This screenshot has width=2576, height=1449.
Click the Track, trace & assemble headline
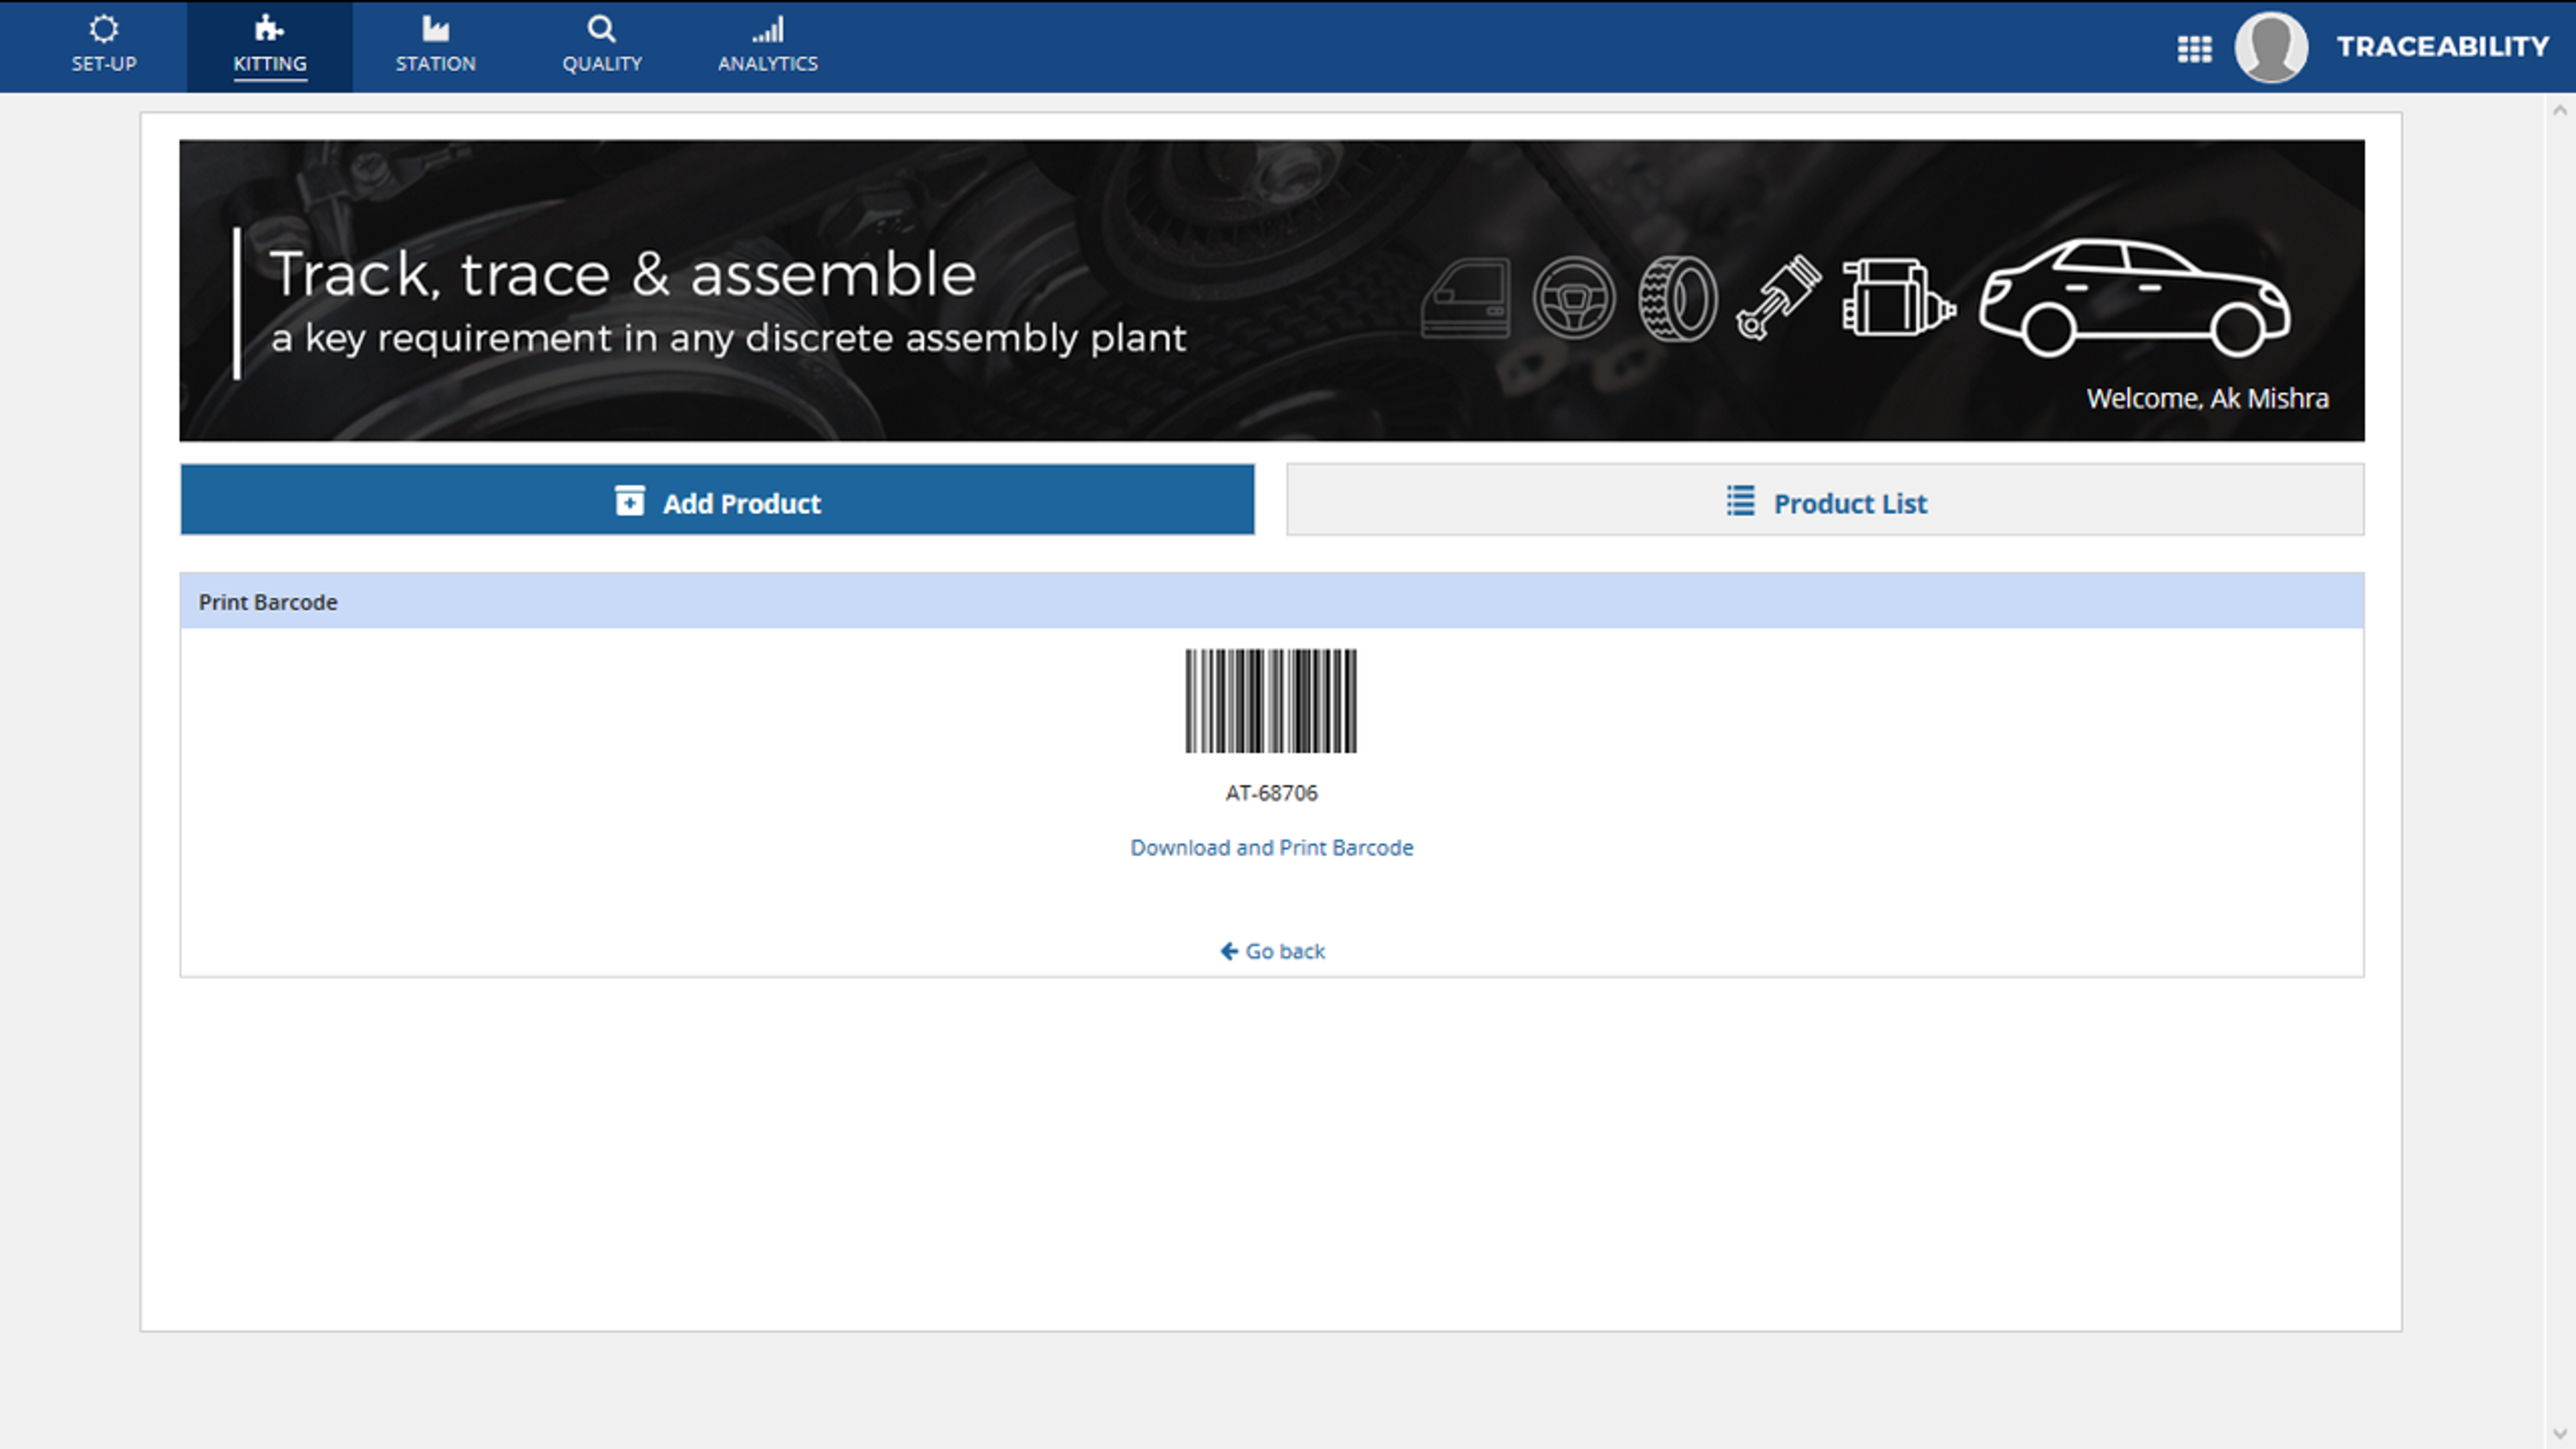(622, 274)
